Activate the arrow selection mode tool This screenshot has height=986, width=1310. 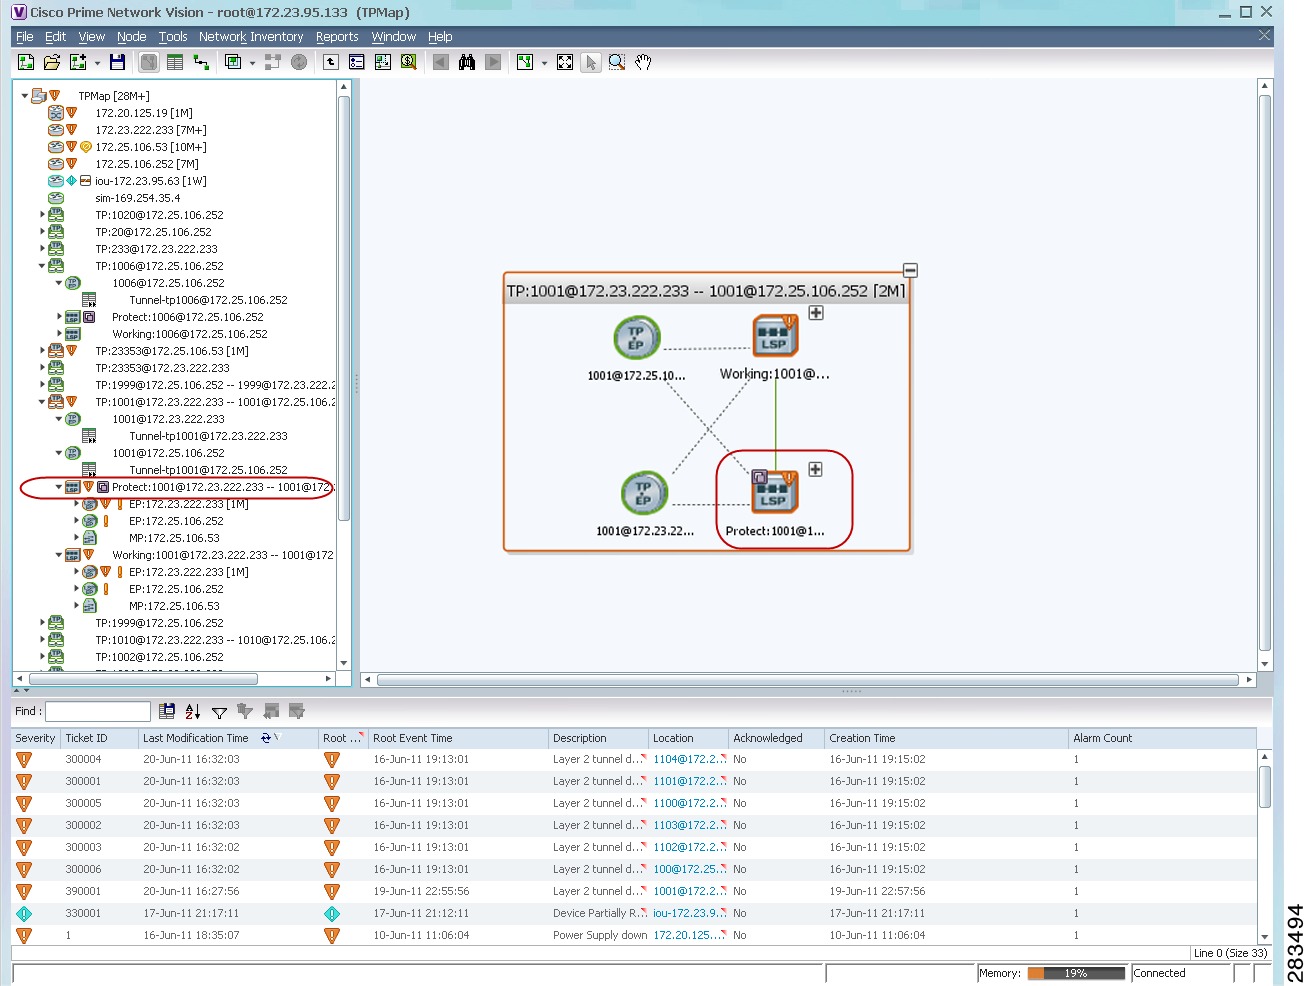pyautogui.click(x=591, y=62)
